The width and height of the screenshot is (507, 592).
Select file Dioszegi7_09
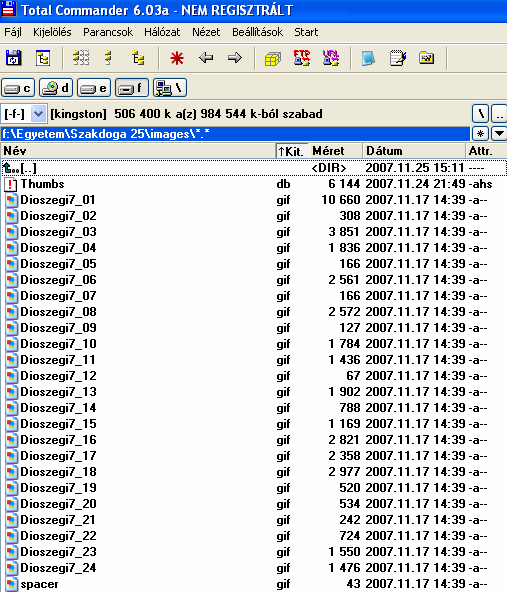[253, 328]
